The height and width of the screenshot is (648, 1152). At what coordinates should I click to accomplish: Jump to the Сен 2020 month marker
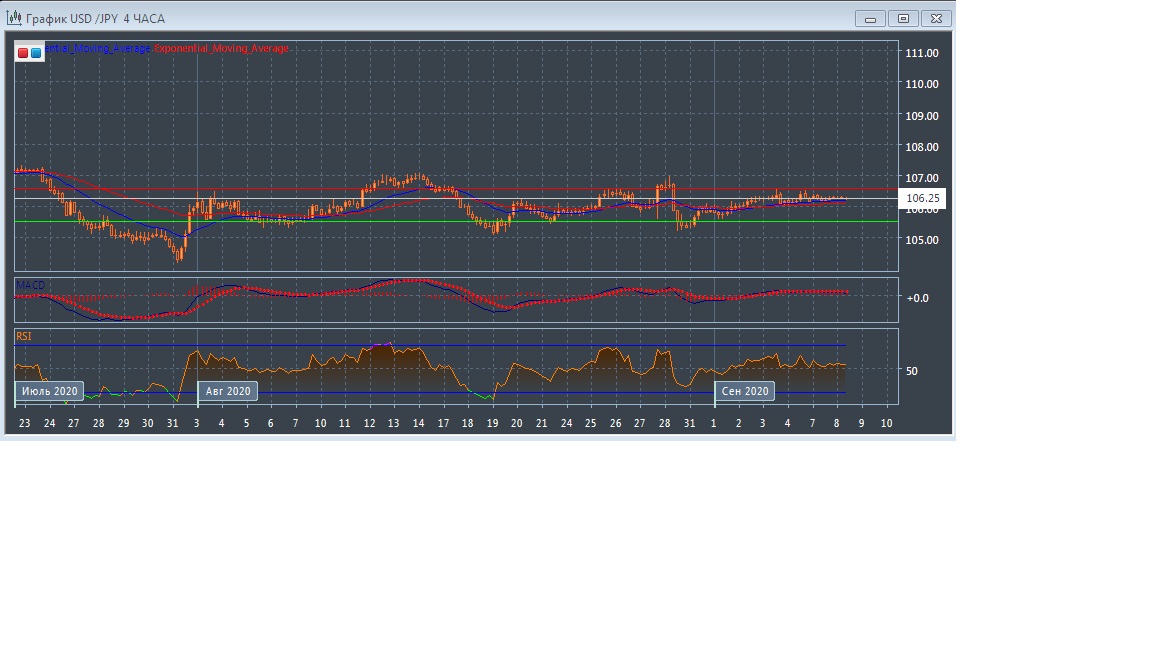tap(745, 391)
